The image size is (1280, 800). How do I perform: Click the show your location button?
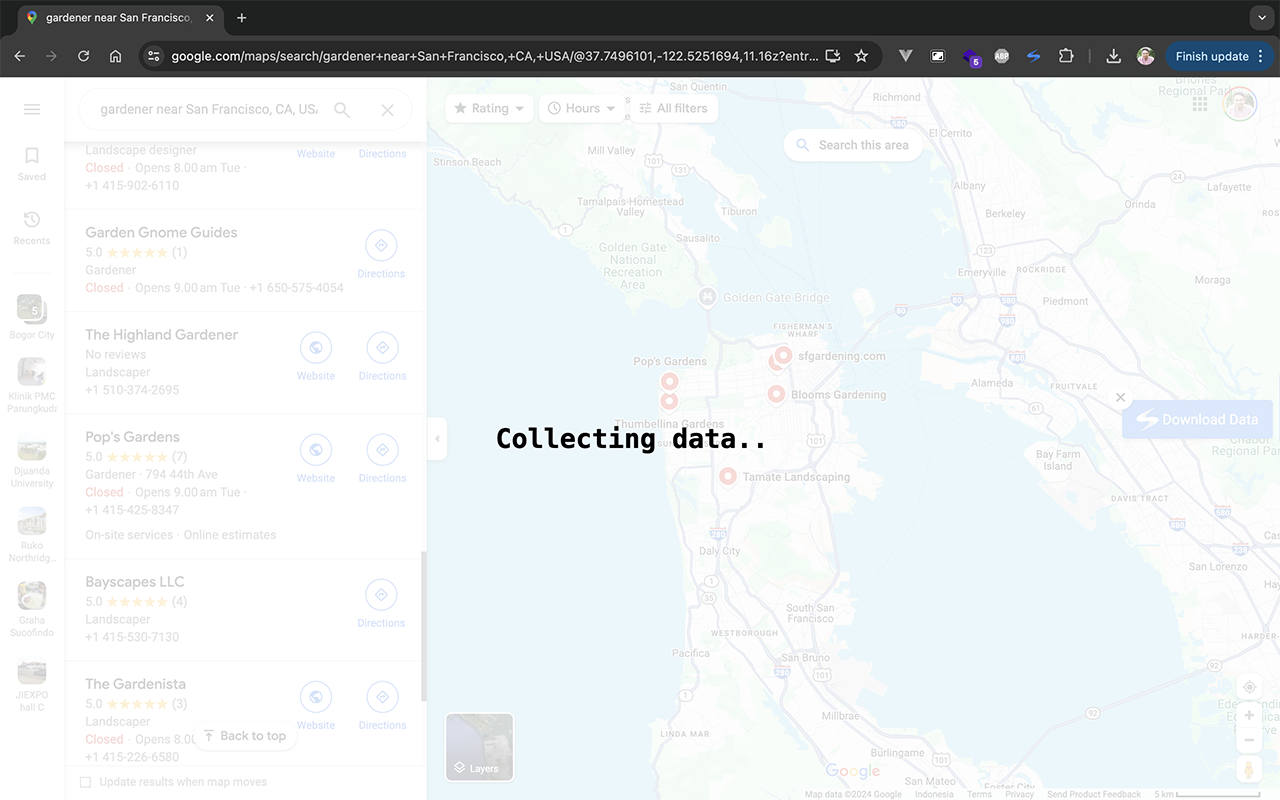coord(1249,687)
